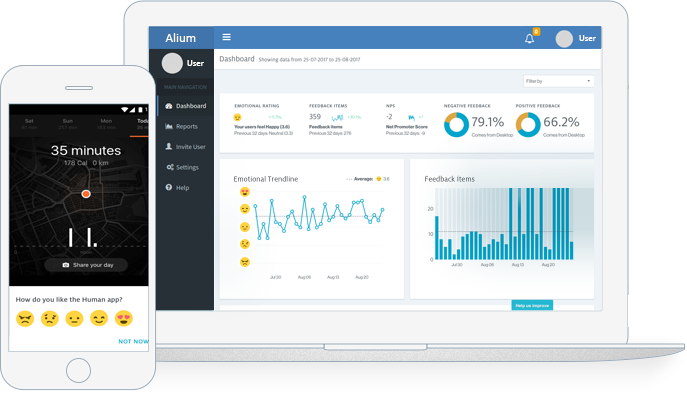Image resolution: width=687 pixels, height=404 pixels.
Task: Click the angry emoji on trendline axis
Action: tap(245, 262)
